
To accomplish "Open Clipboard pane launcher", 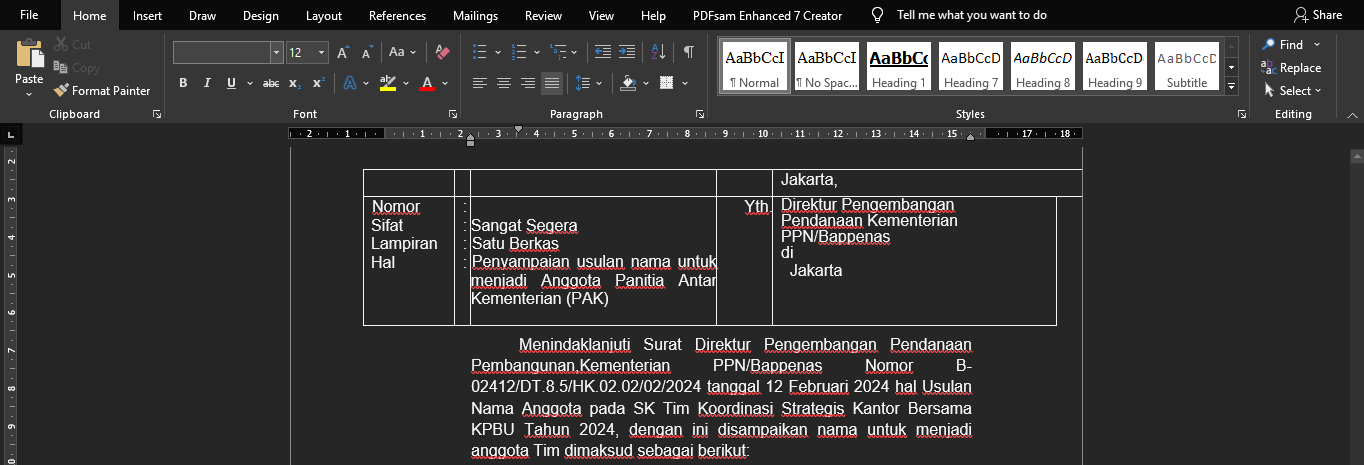I will pos(157,115).
